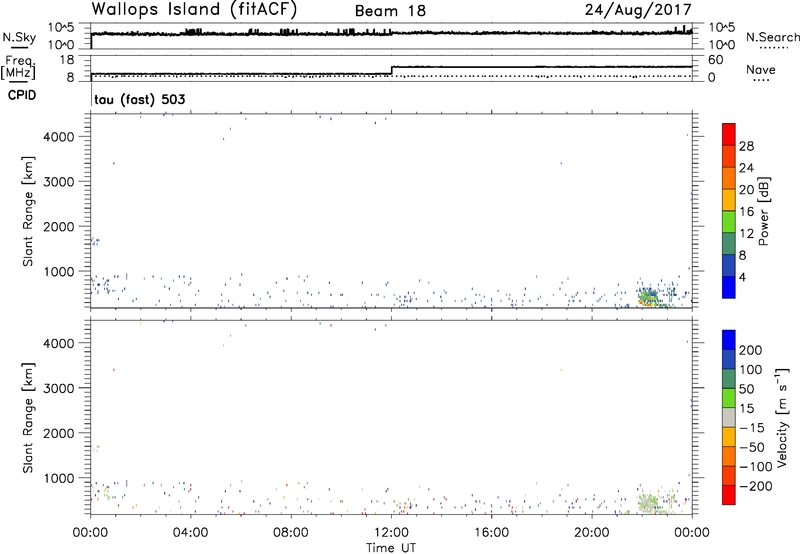Click the velocity echoes near 1700 km at start
The image size is (800, 554).
(95, 448)
